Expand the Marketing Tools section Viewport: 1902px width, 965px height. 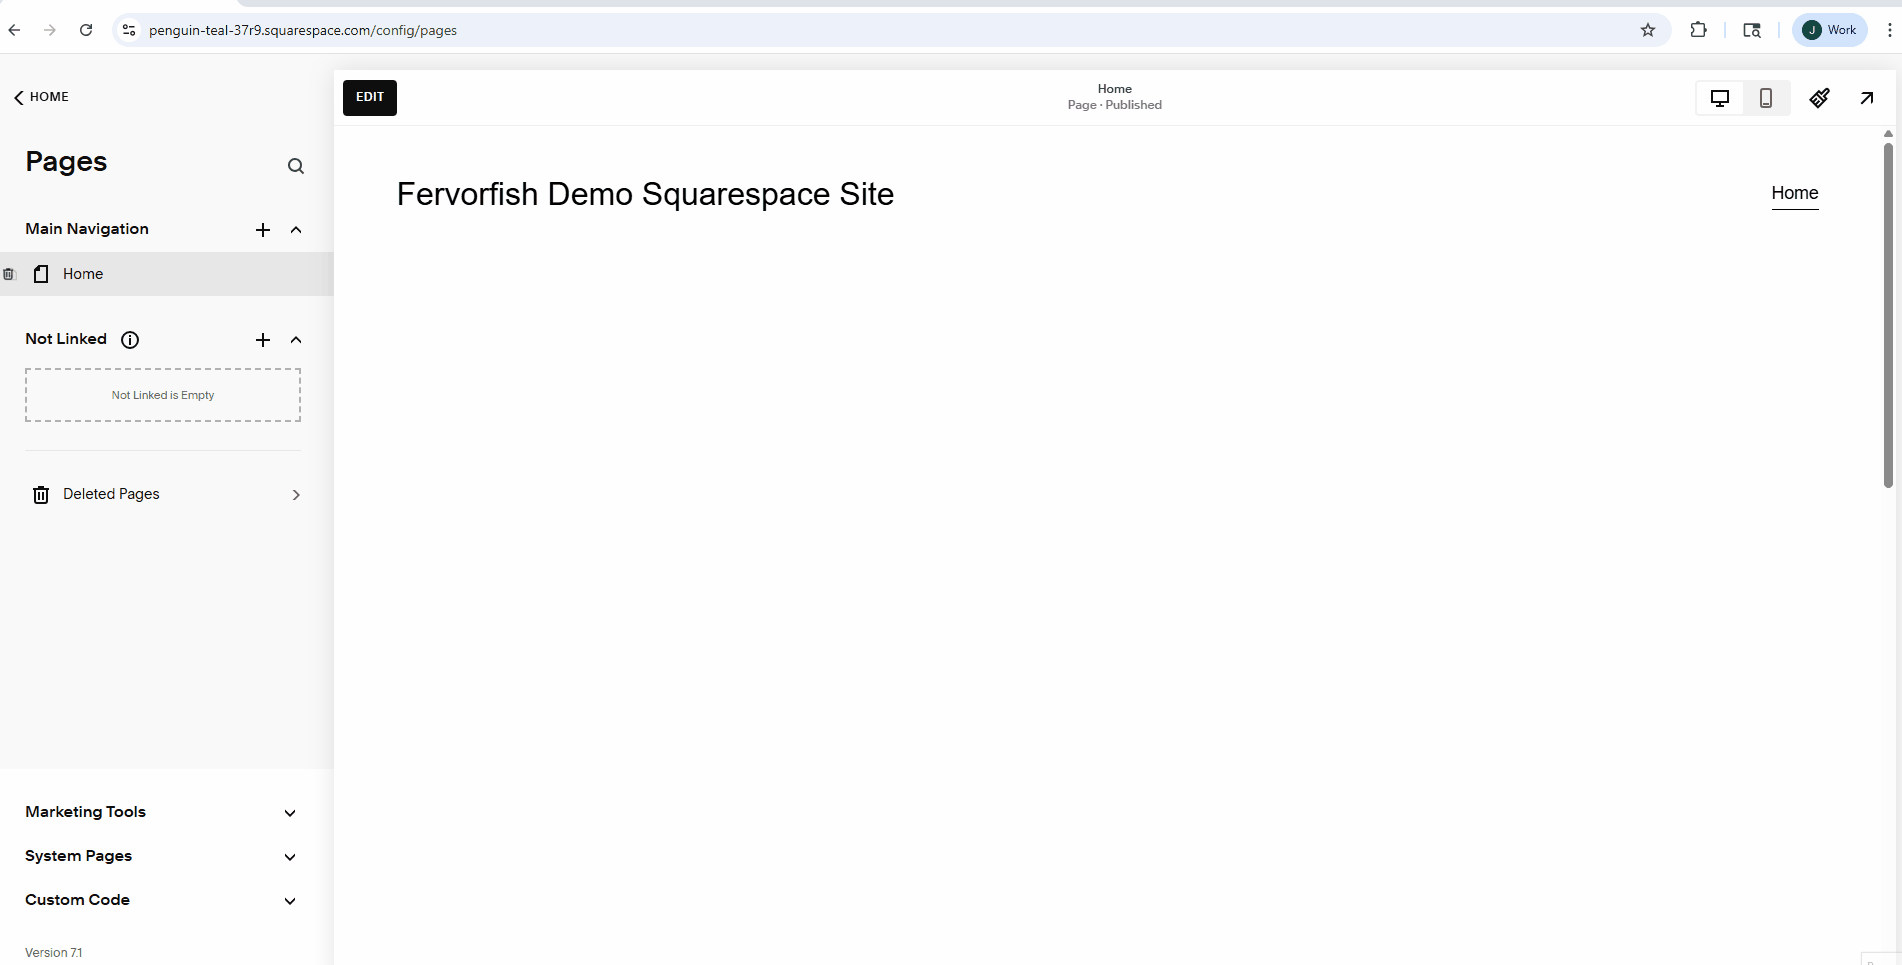tap(290, 813)
